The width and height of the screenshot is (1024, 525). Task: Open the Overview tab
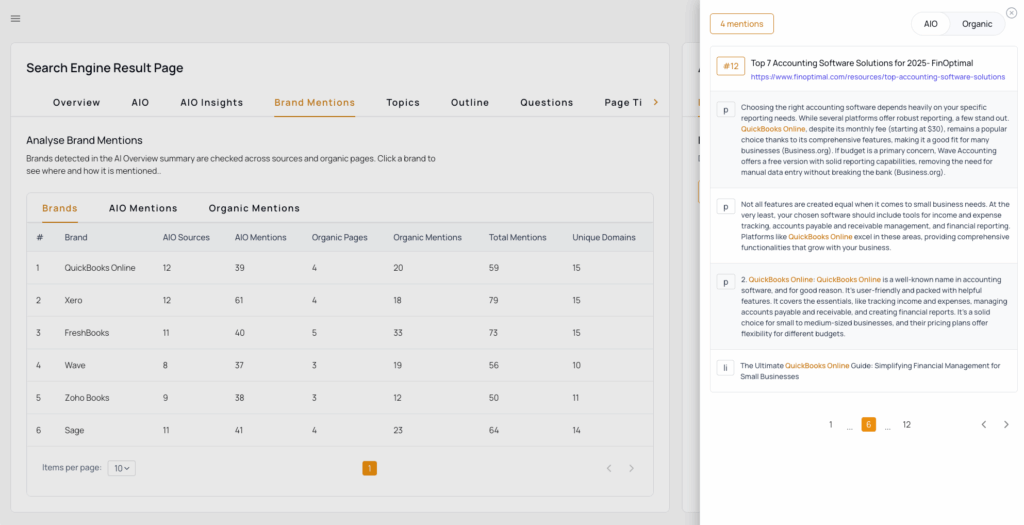[76, 103]
